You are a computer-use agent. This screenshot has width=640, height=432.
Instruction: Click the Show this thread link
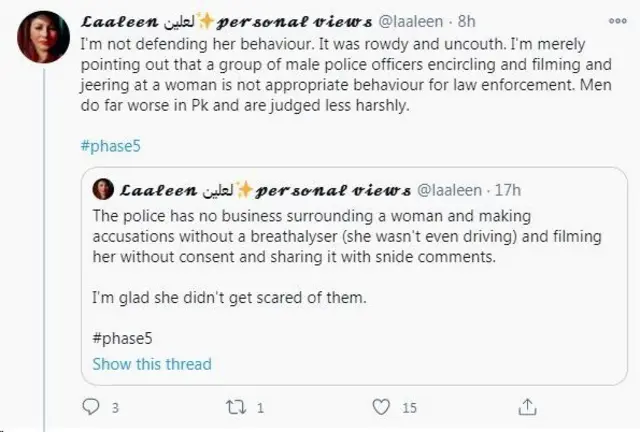tap(152, 364)
